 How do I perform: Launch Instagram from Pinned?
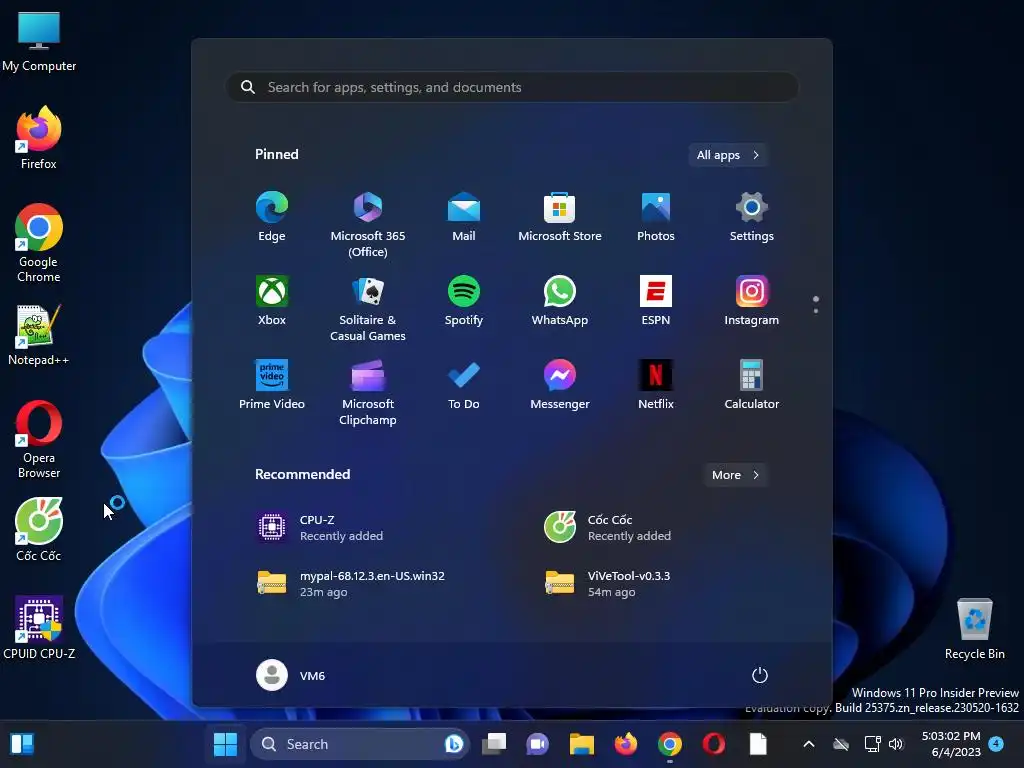(752, 300)
